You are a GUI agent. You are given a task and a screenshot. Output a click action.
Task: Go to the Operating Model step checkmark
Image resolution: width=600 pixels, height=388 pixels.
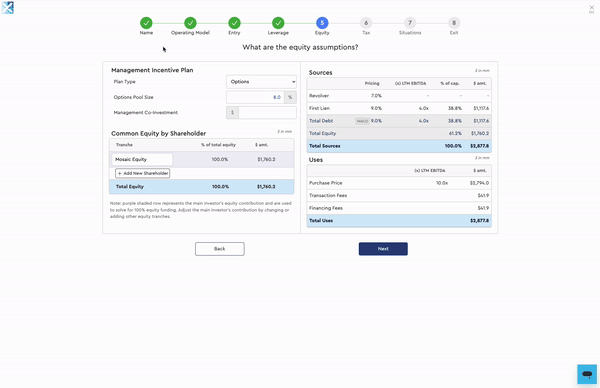[x=190, y=23]
